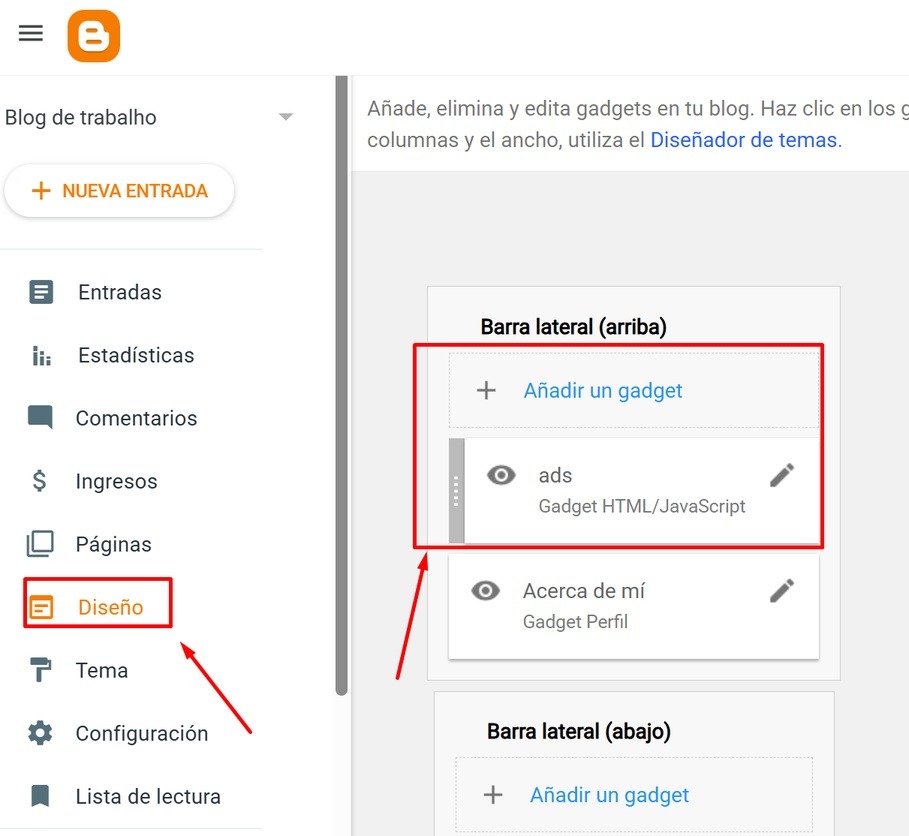Edit the ads gadget with pencil icon
Image resolution: width=909 pixels, height=836 pixels.
(782, 475)
